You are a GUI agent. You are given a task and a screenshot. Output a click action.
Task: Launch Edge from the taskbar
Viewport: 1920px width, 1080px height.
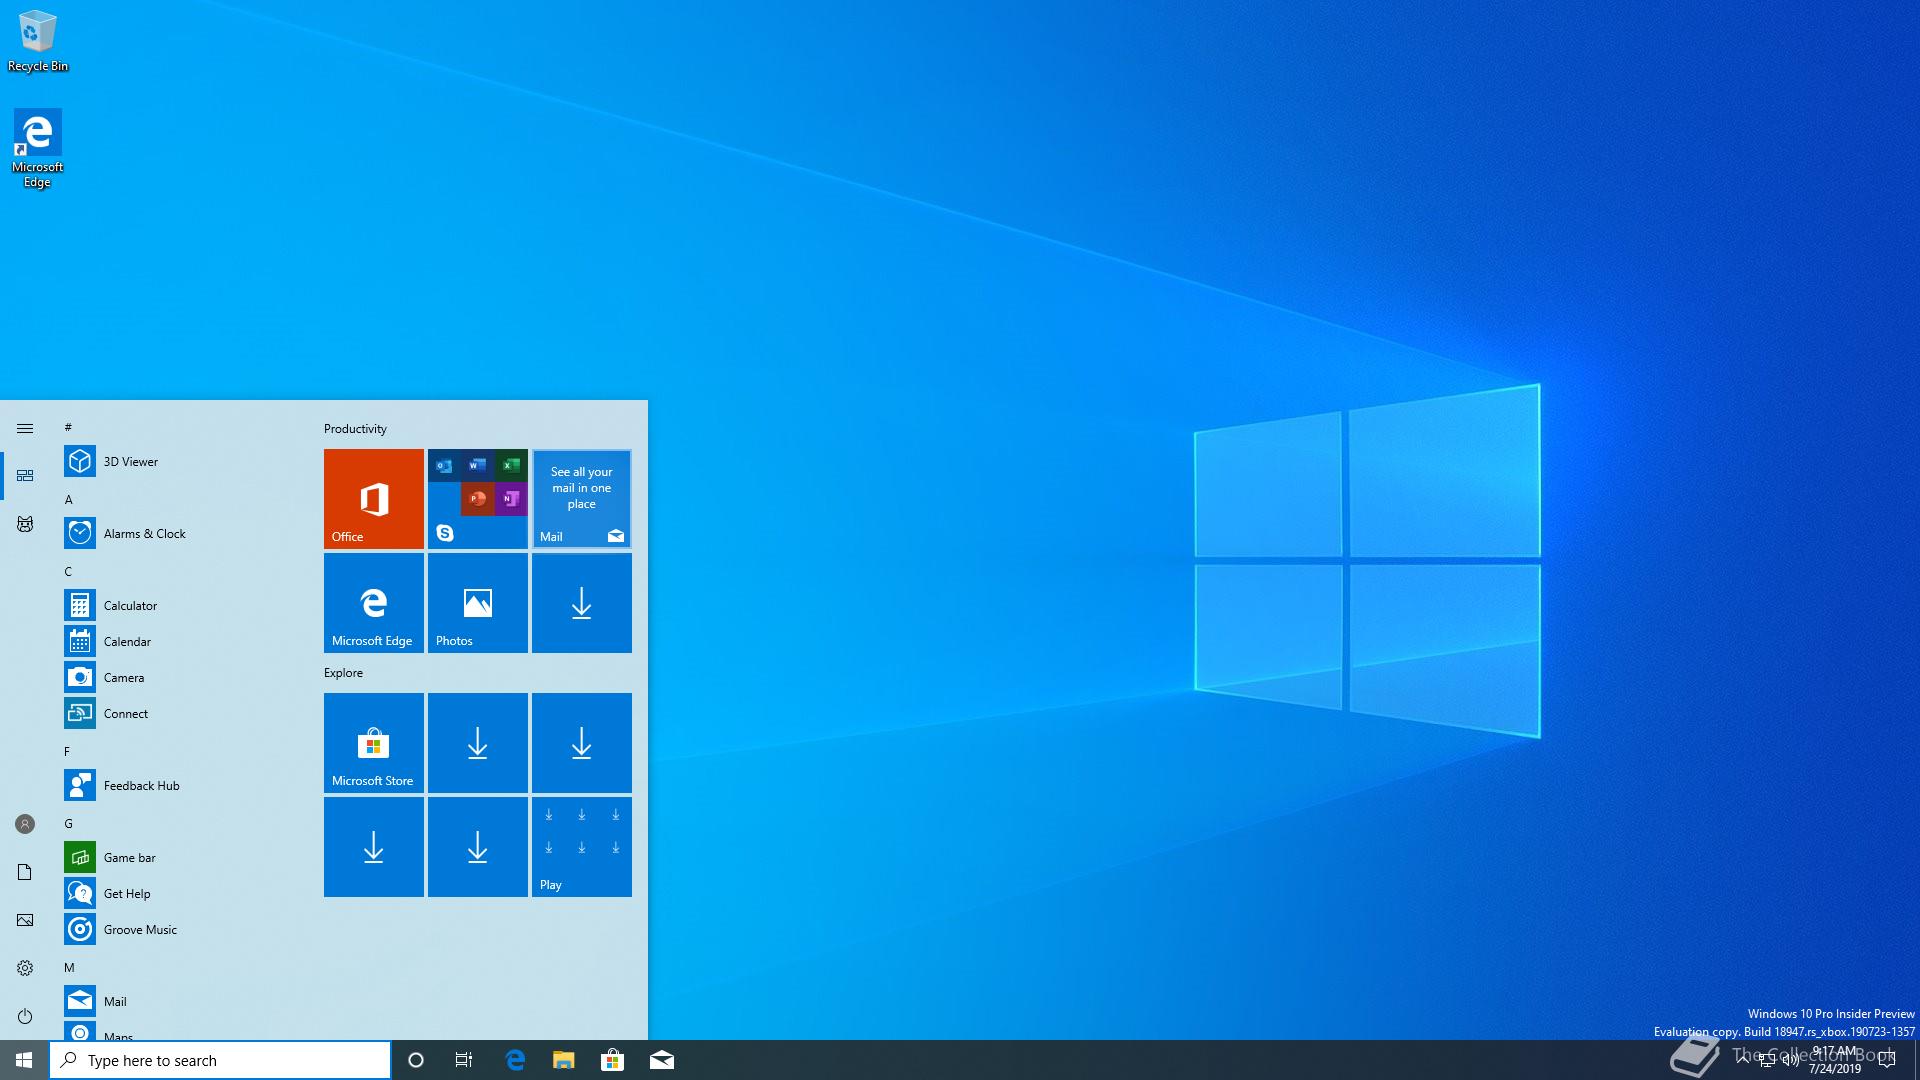515,1060
